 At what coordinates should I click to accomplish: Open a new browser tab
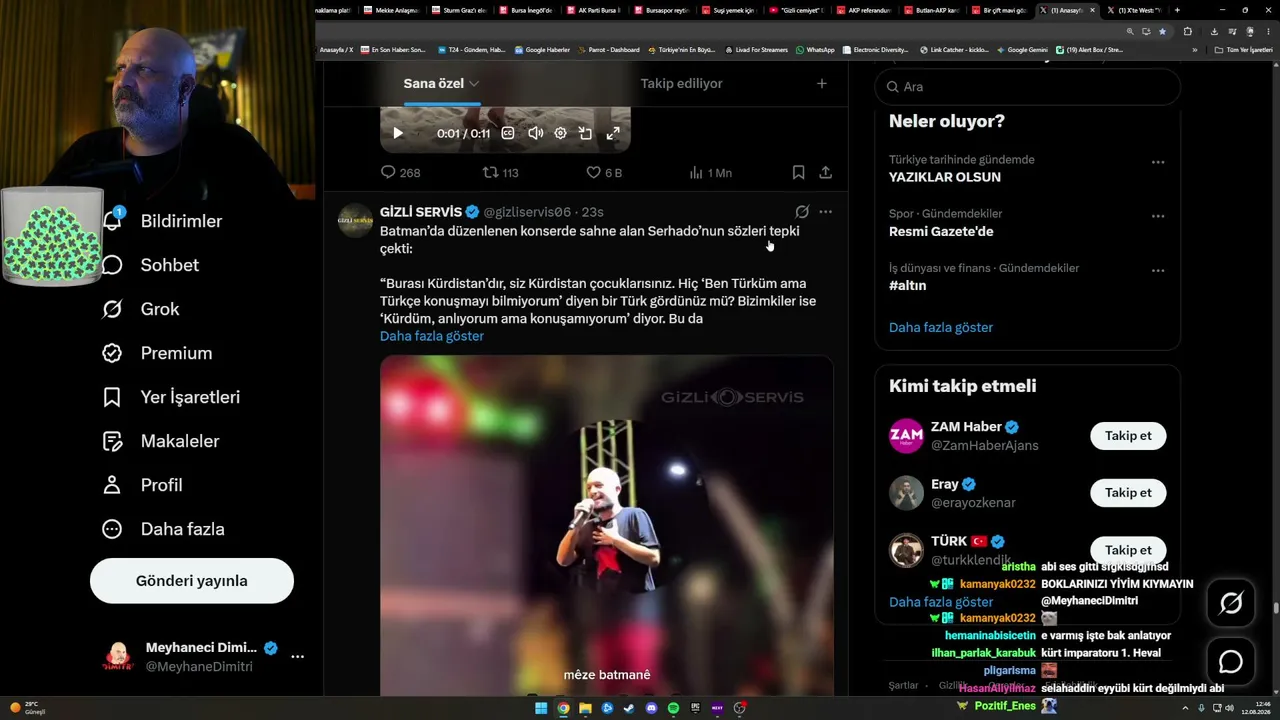pyautogui.click(x=1177, y=10)
